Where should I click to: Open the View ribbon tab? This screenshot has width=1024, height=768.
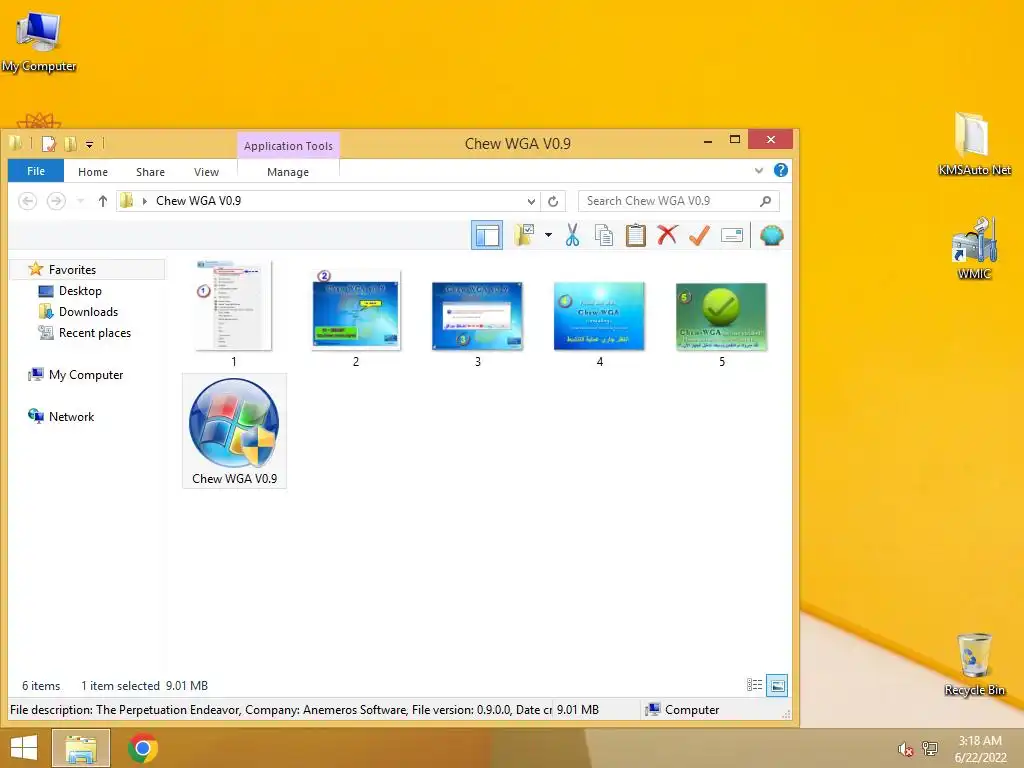pos(206,172)
